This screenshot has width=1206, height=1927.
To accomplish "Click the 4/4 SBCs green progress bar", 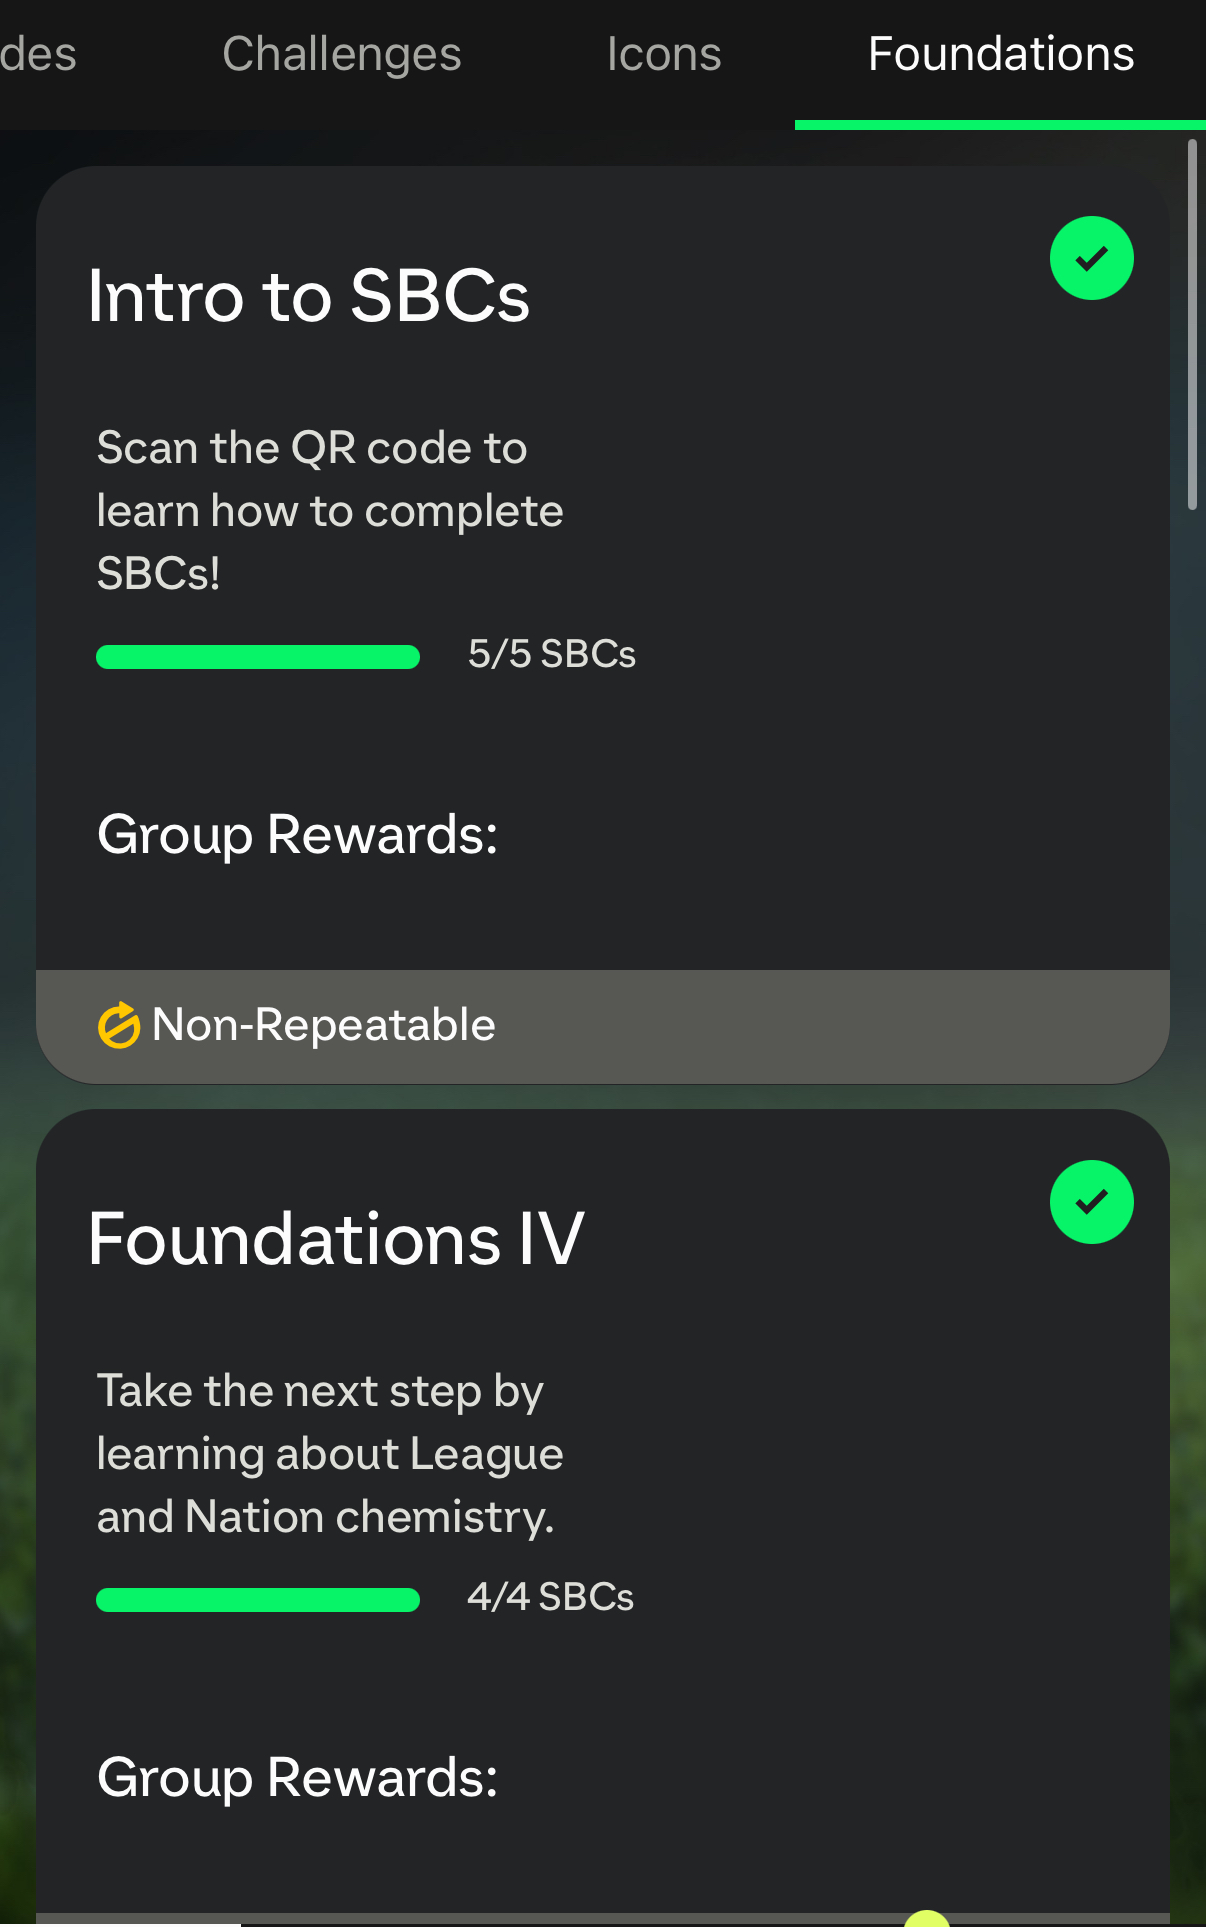I will [x=258, y=1600].
